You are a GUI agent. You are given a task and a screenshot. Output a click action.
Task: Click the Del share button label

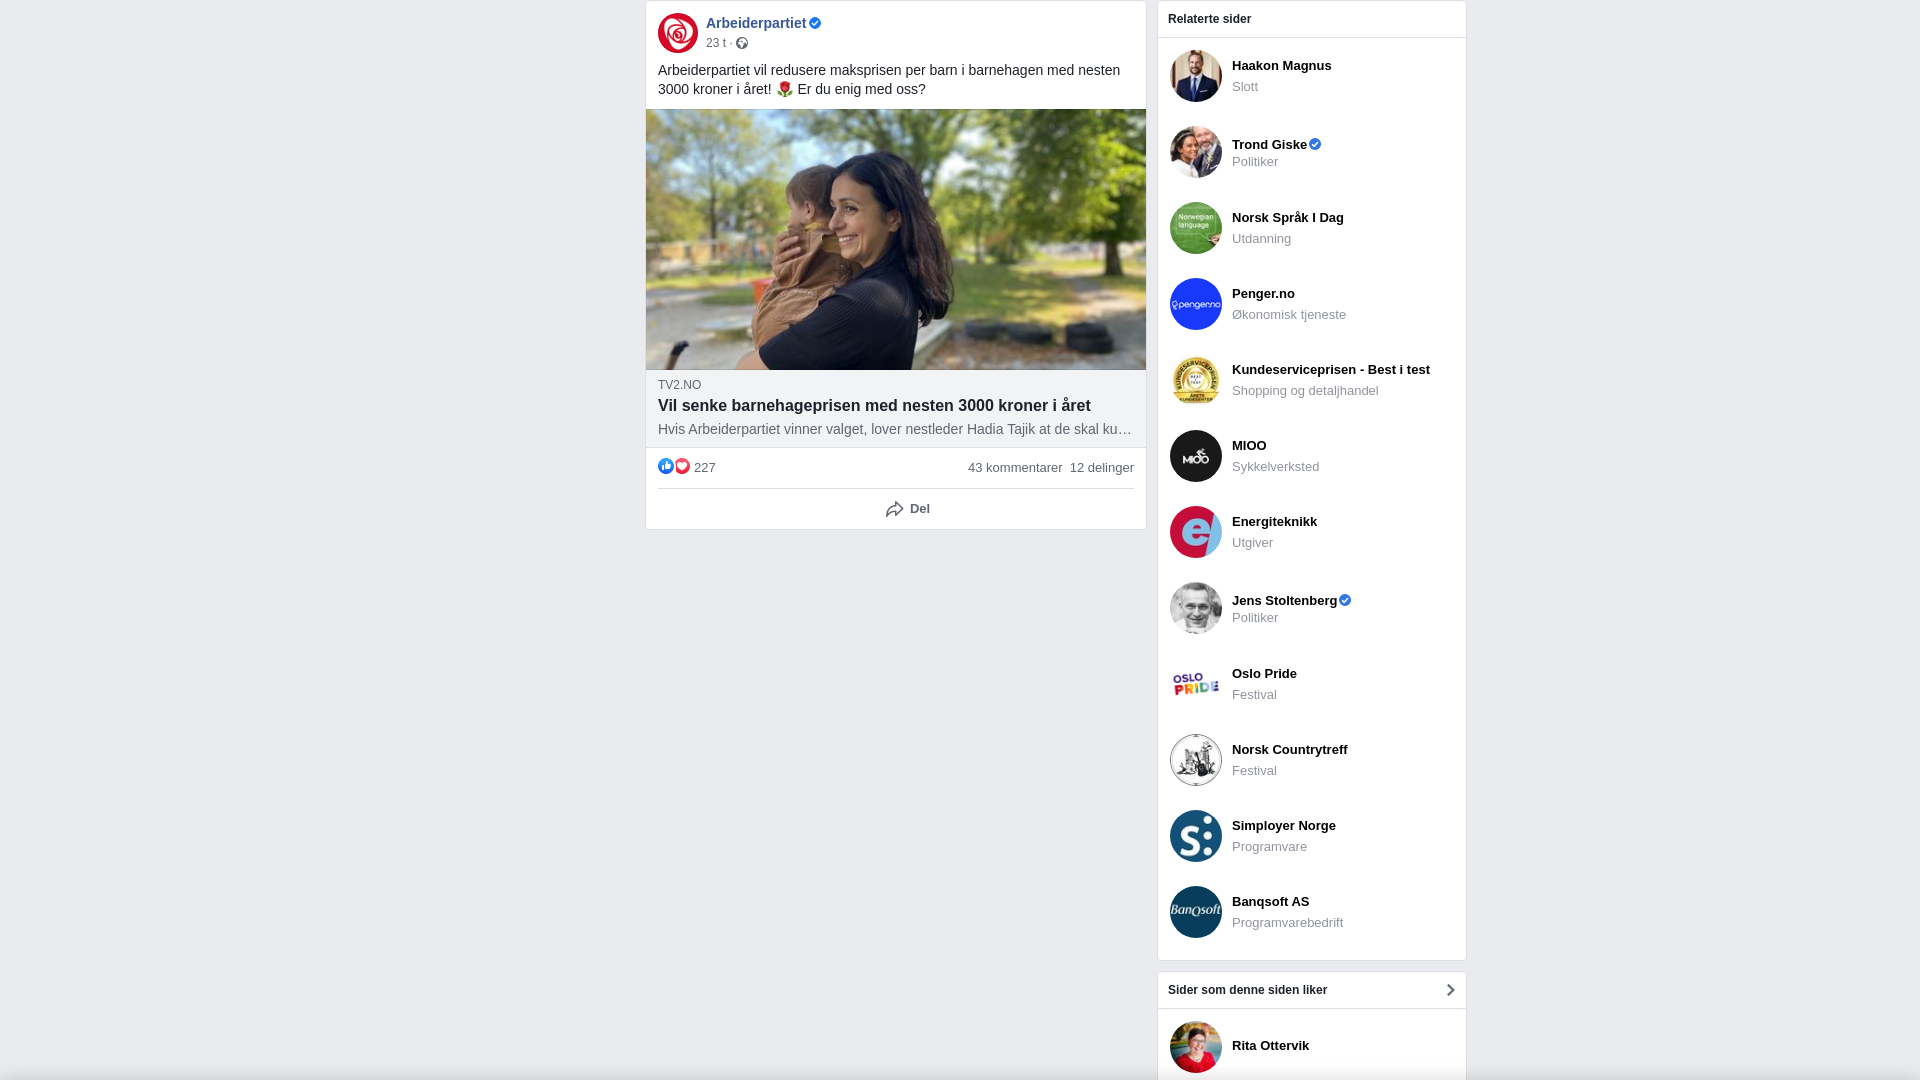pos(920,509)
